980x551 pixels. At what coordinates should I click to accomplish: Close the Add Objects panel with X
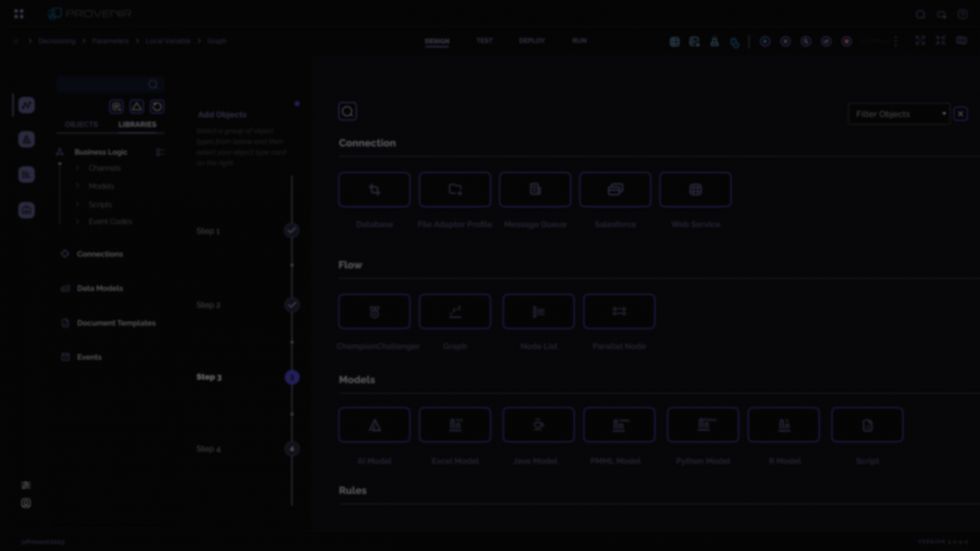tap(961, 114)
